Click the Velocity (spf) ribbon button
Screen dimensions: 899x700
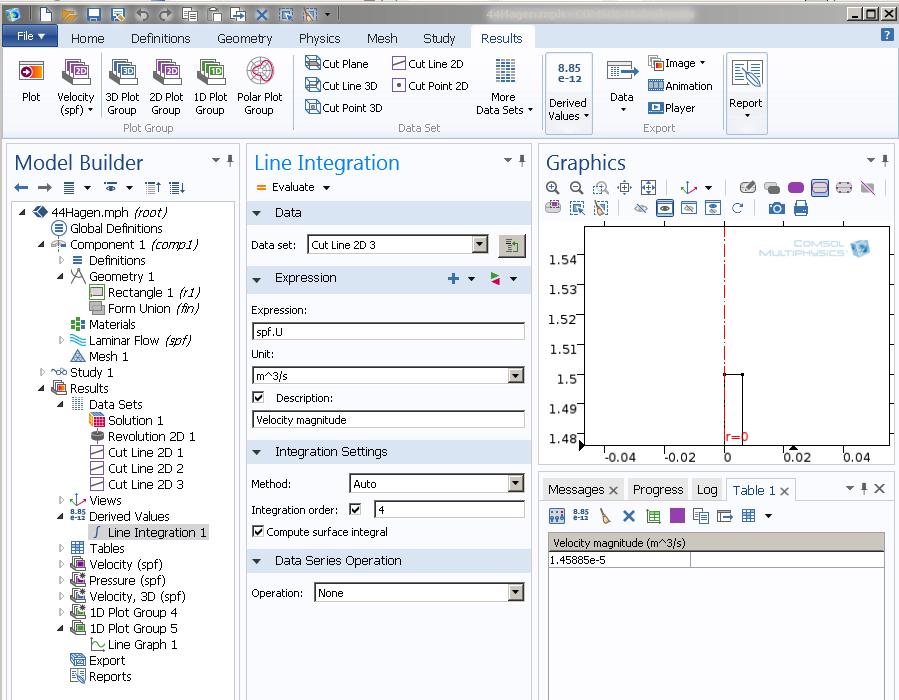(x=75, y=87)
